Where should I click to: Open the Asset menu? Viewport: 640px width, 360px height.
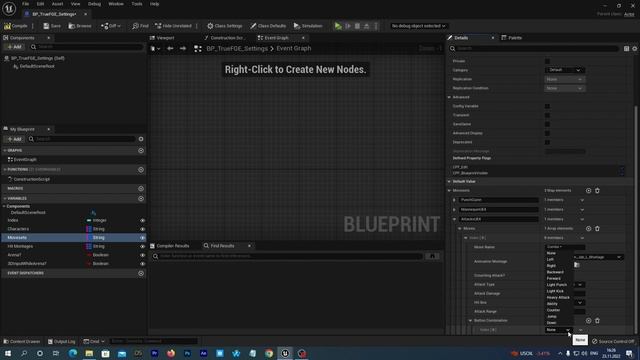pyautogui.click(x=57, y=4)
